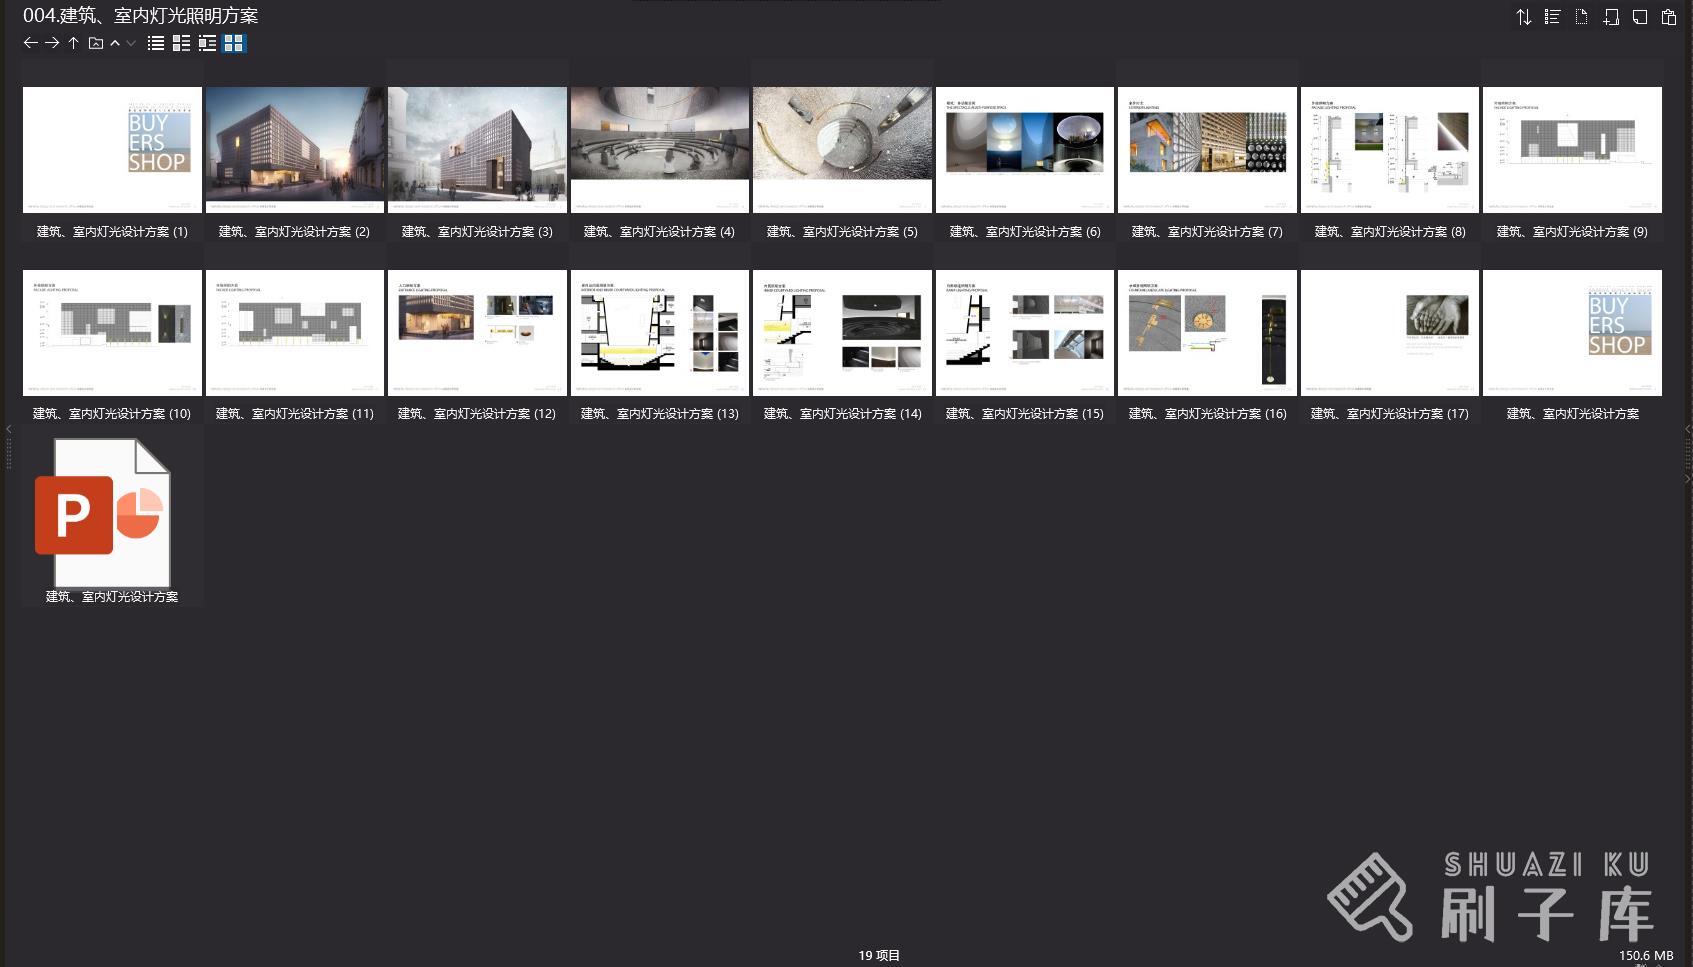Navigate up one folder level
This screenshot has height=967, width=1693.
[x=74, y=43]
